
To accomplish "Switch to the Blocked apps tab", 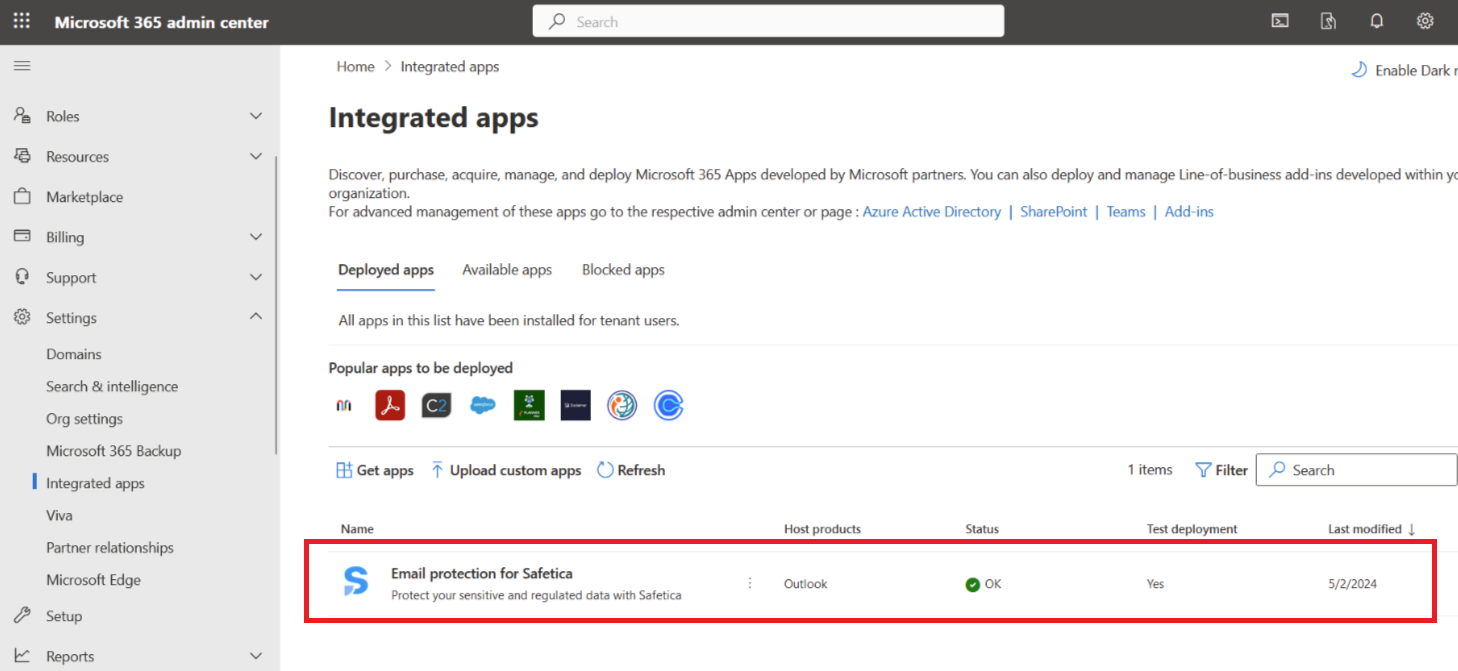I will pos(623,270).
